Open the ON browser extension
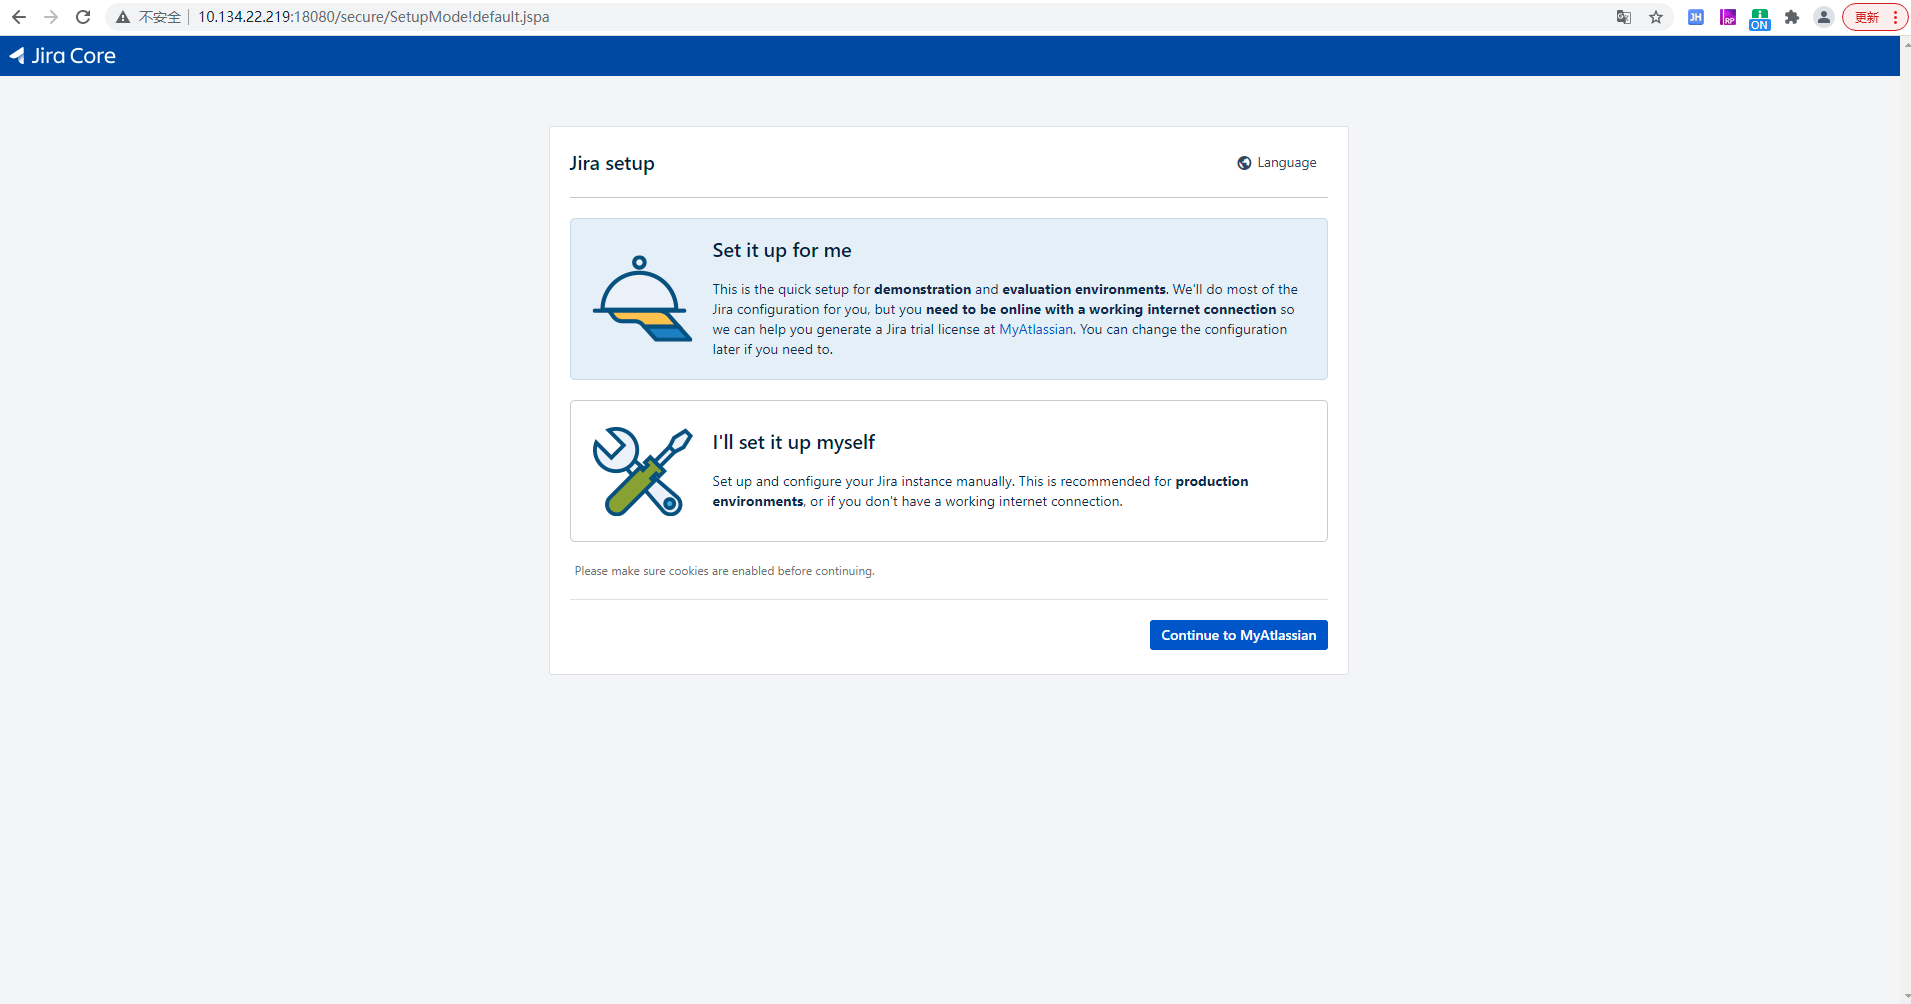Screen dimensions: 1911x1004 tap(1759, 17)
